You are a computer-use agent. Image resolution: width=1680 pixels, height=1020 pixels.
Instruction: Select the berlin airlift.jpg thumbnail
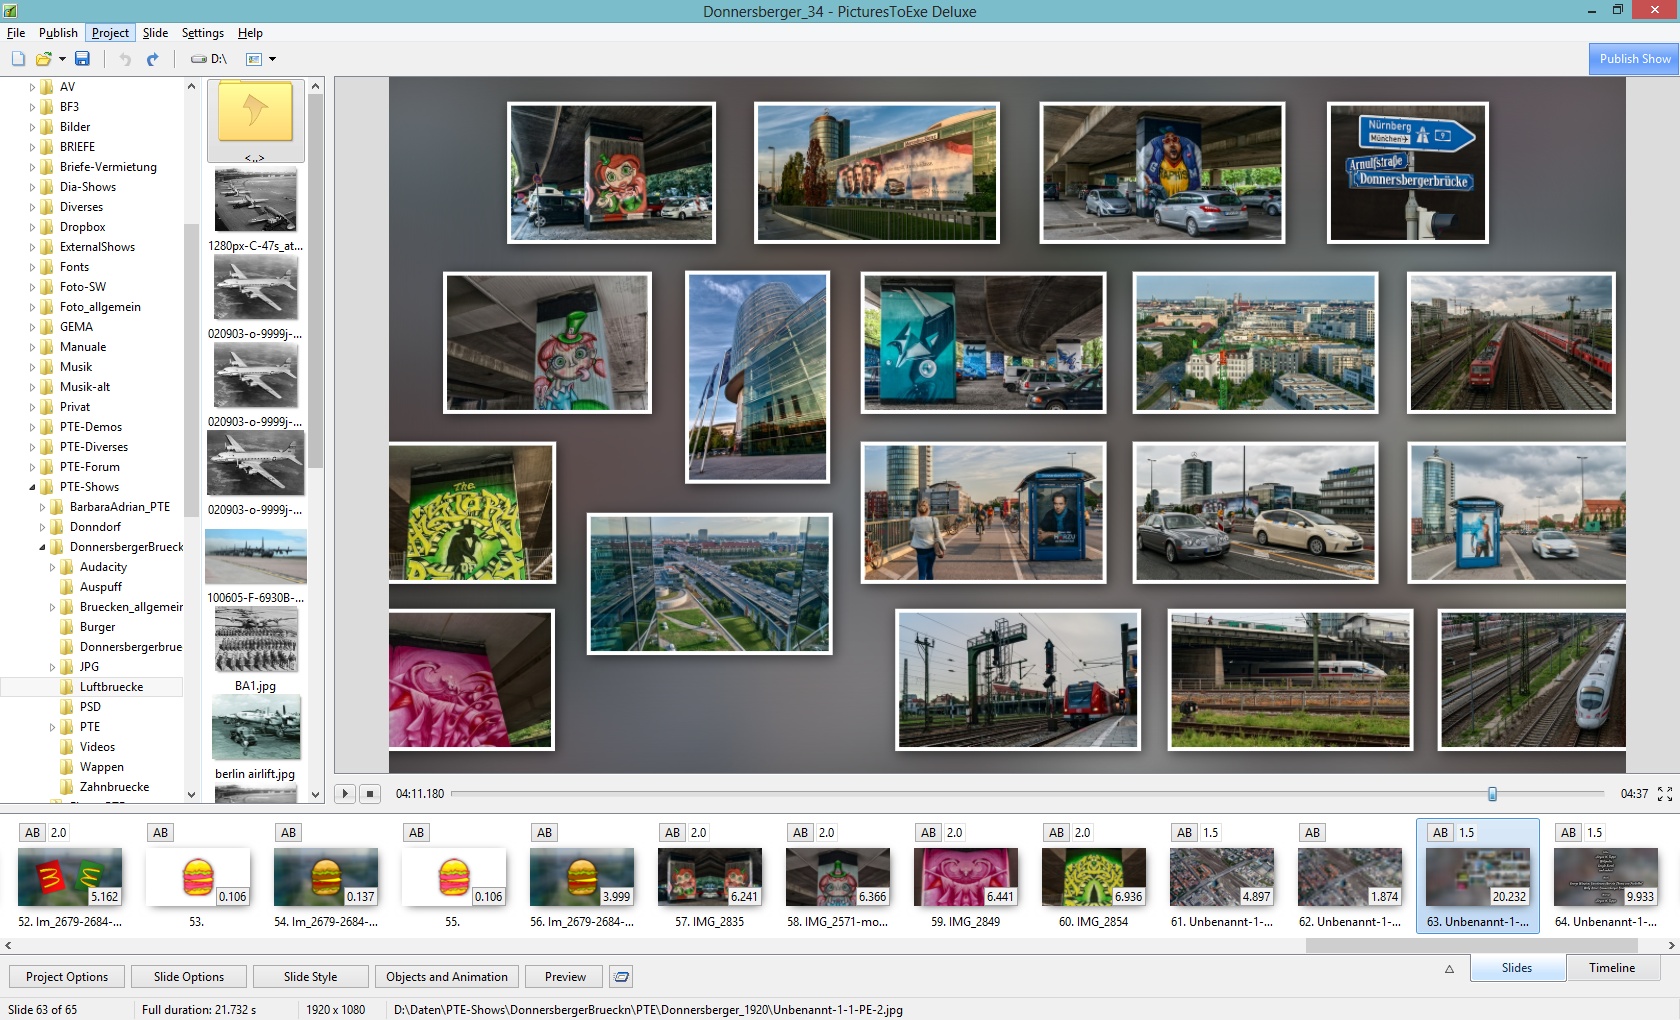coord(256,727)
